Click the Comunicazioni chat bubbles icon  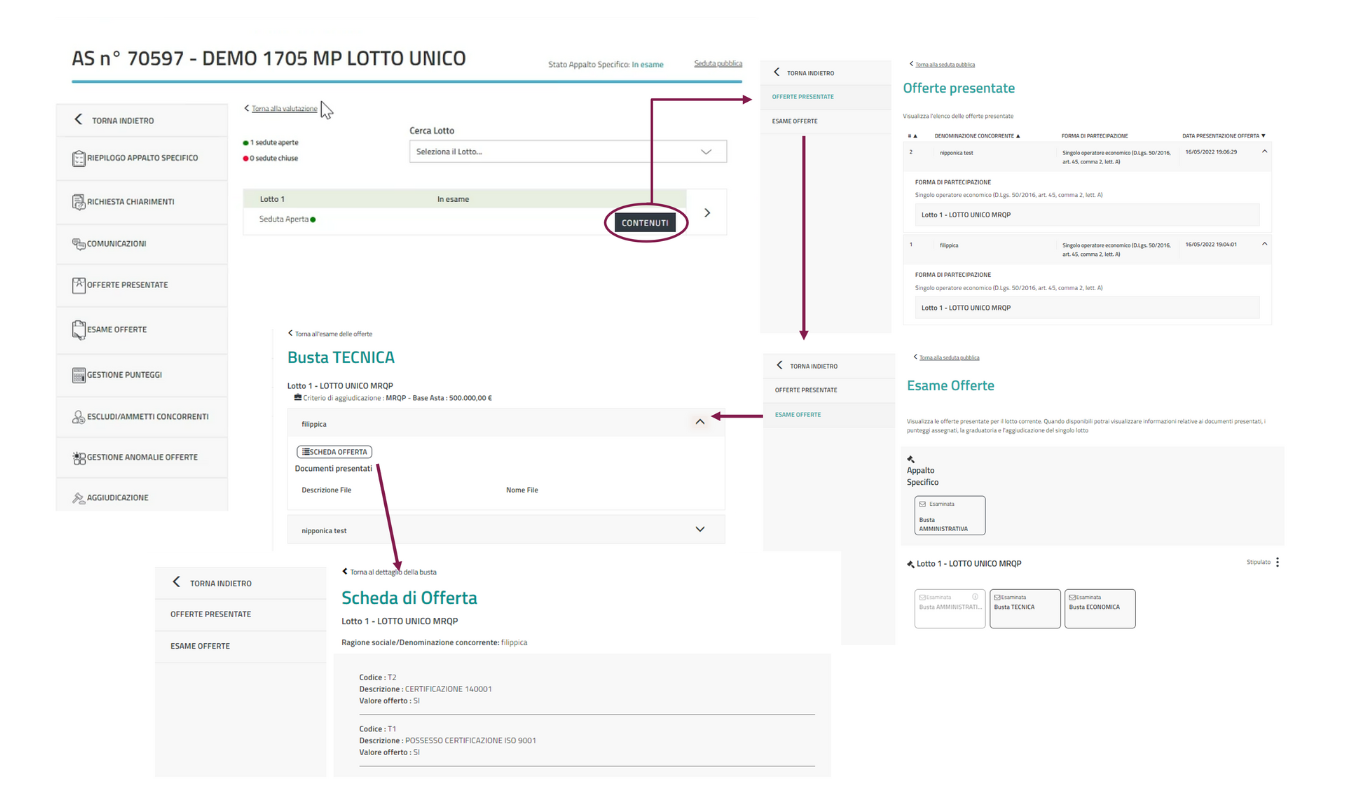79,244
